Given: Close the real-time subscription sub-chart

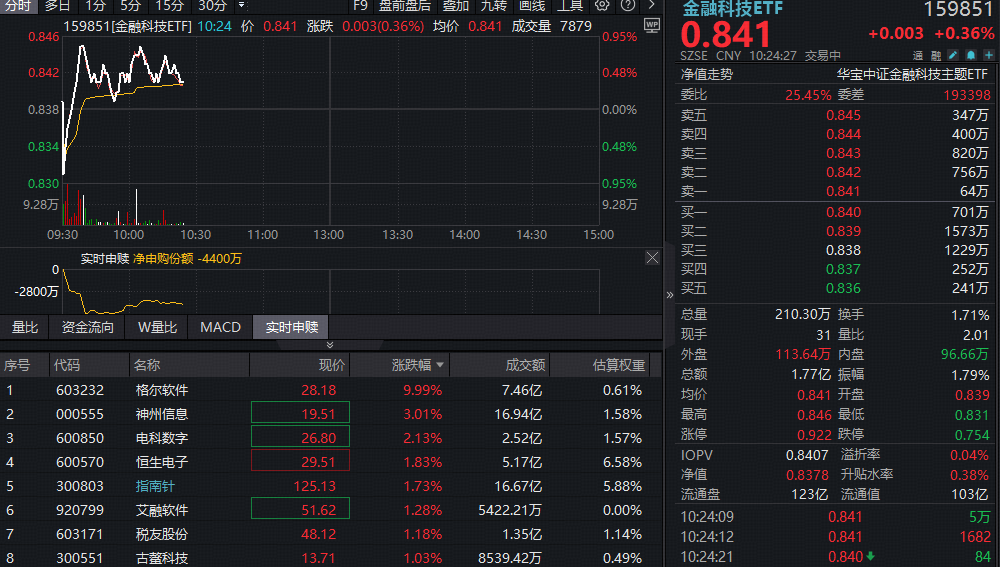Looking at the screenshot, I should pyautogui.click(x=652, y=258).
